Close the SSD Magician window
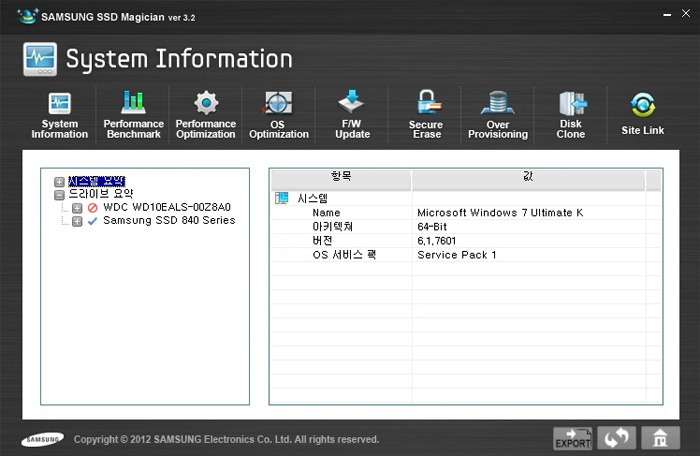700x456 pixels. (686, 13)
